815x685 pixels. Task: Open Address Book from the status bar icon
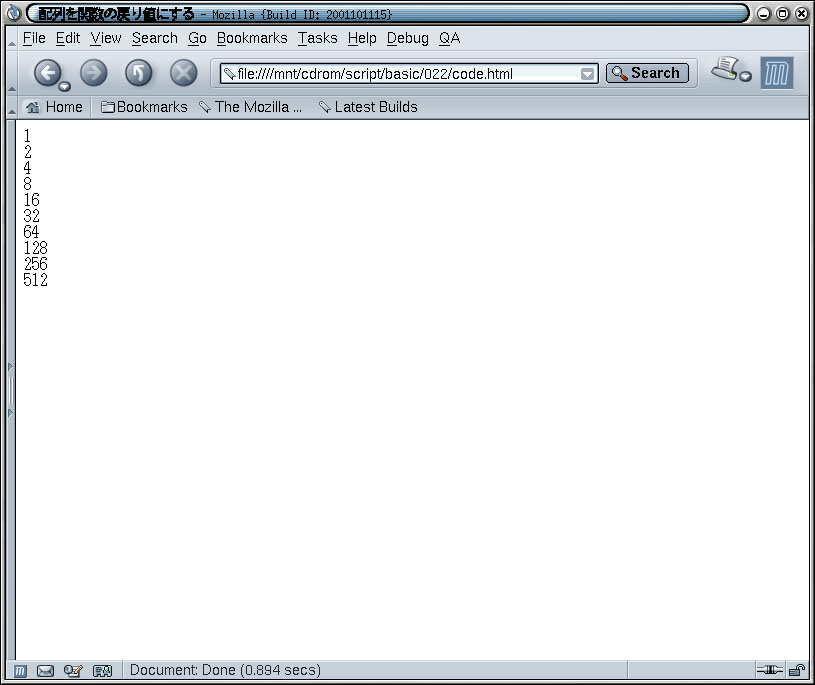102,671
